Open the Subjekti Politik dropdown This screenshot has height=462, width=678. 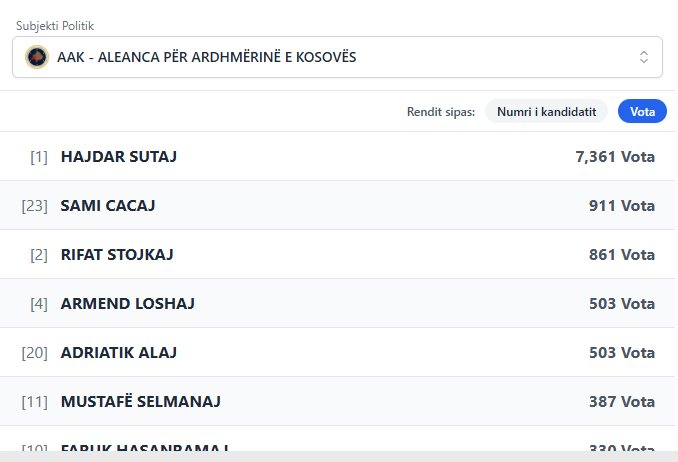[x=337, y=57]
